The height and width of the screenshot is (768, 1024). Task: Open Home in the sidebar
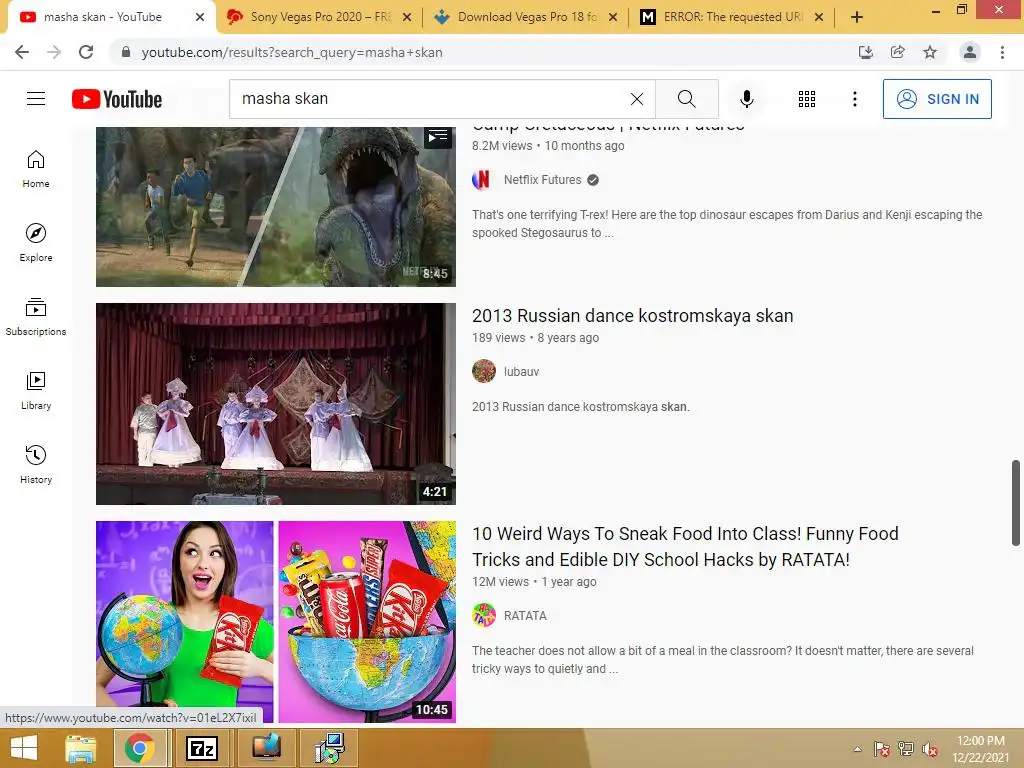click(x=36, y=169)
